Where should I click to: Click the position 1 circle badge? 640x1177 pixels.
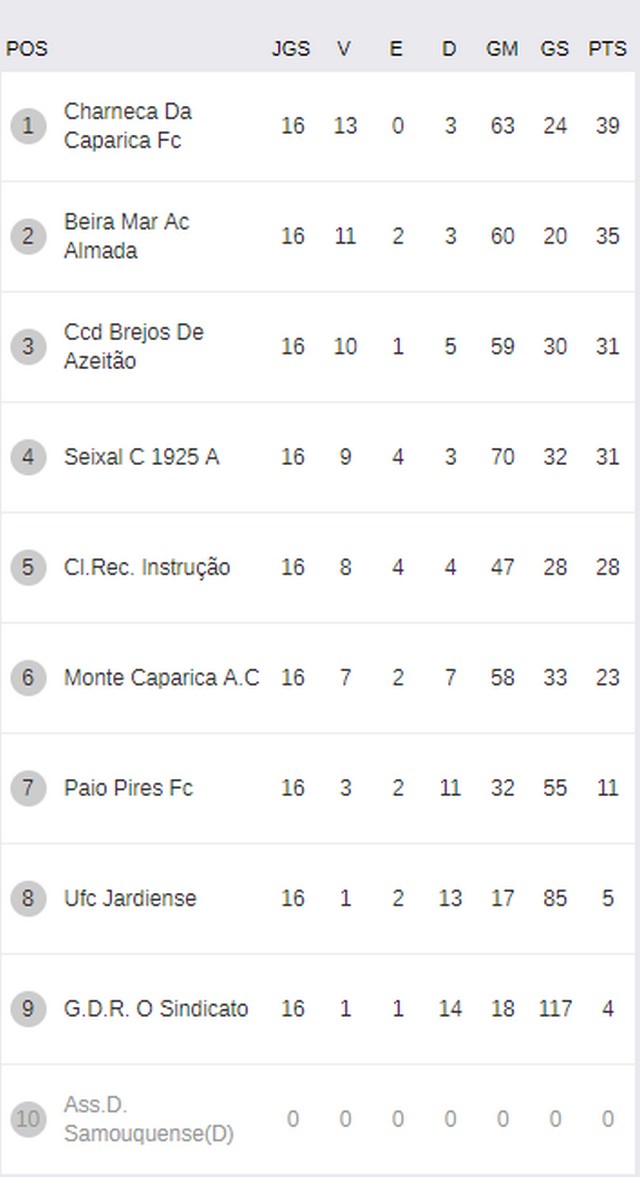point(29,126)
